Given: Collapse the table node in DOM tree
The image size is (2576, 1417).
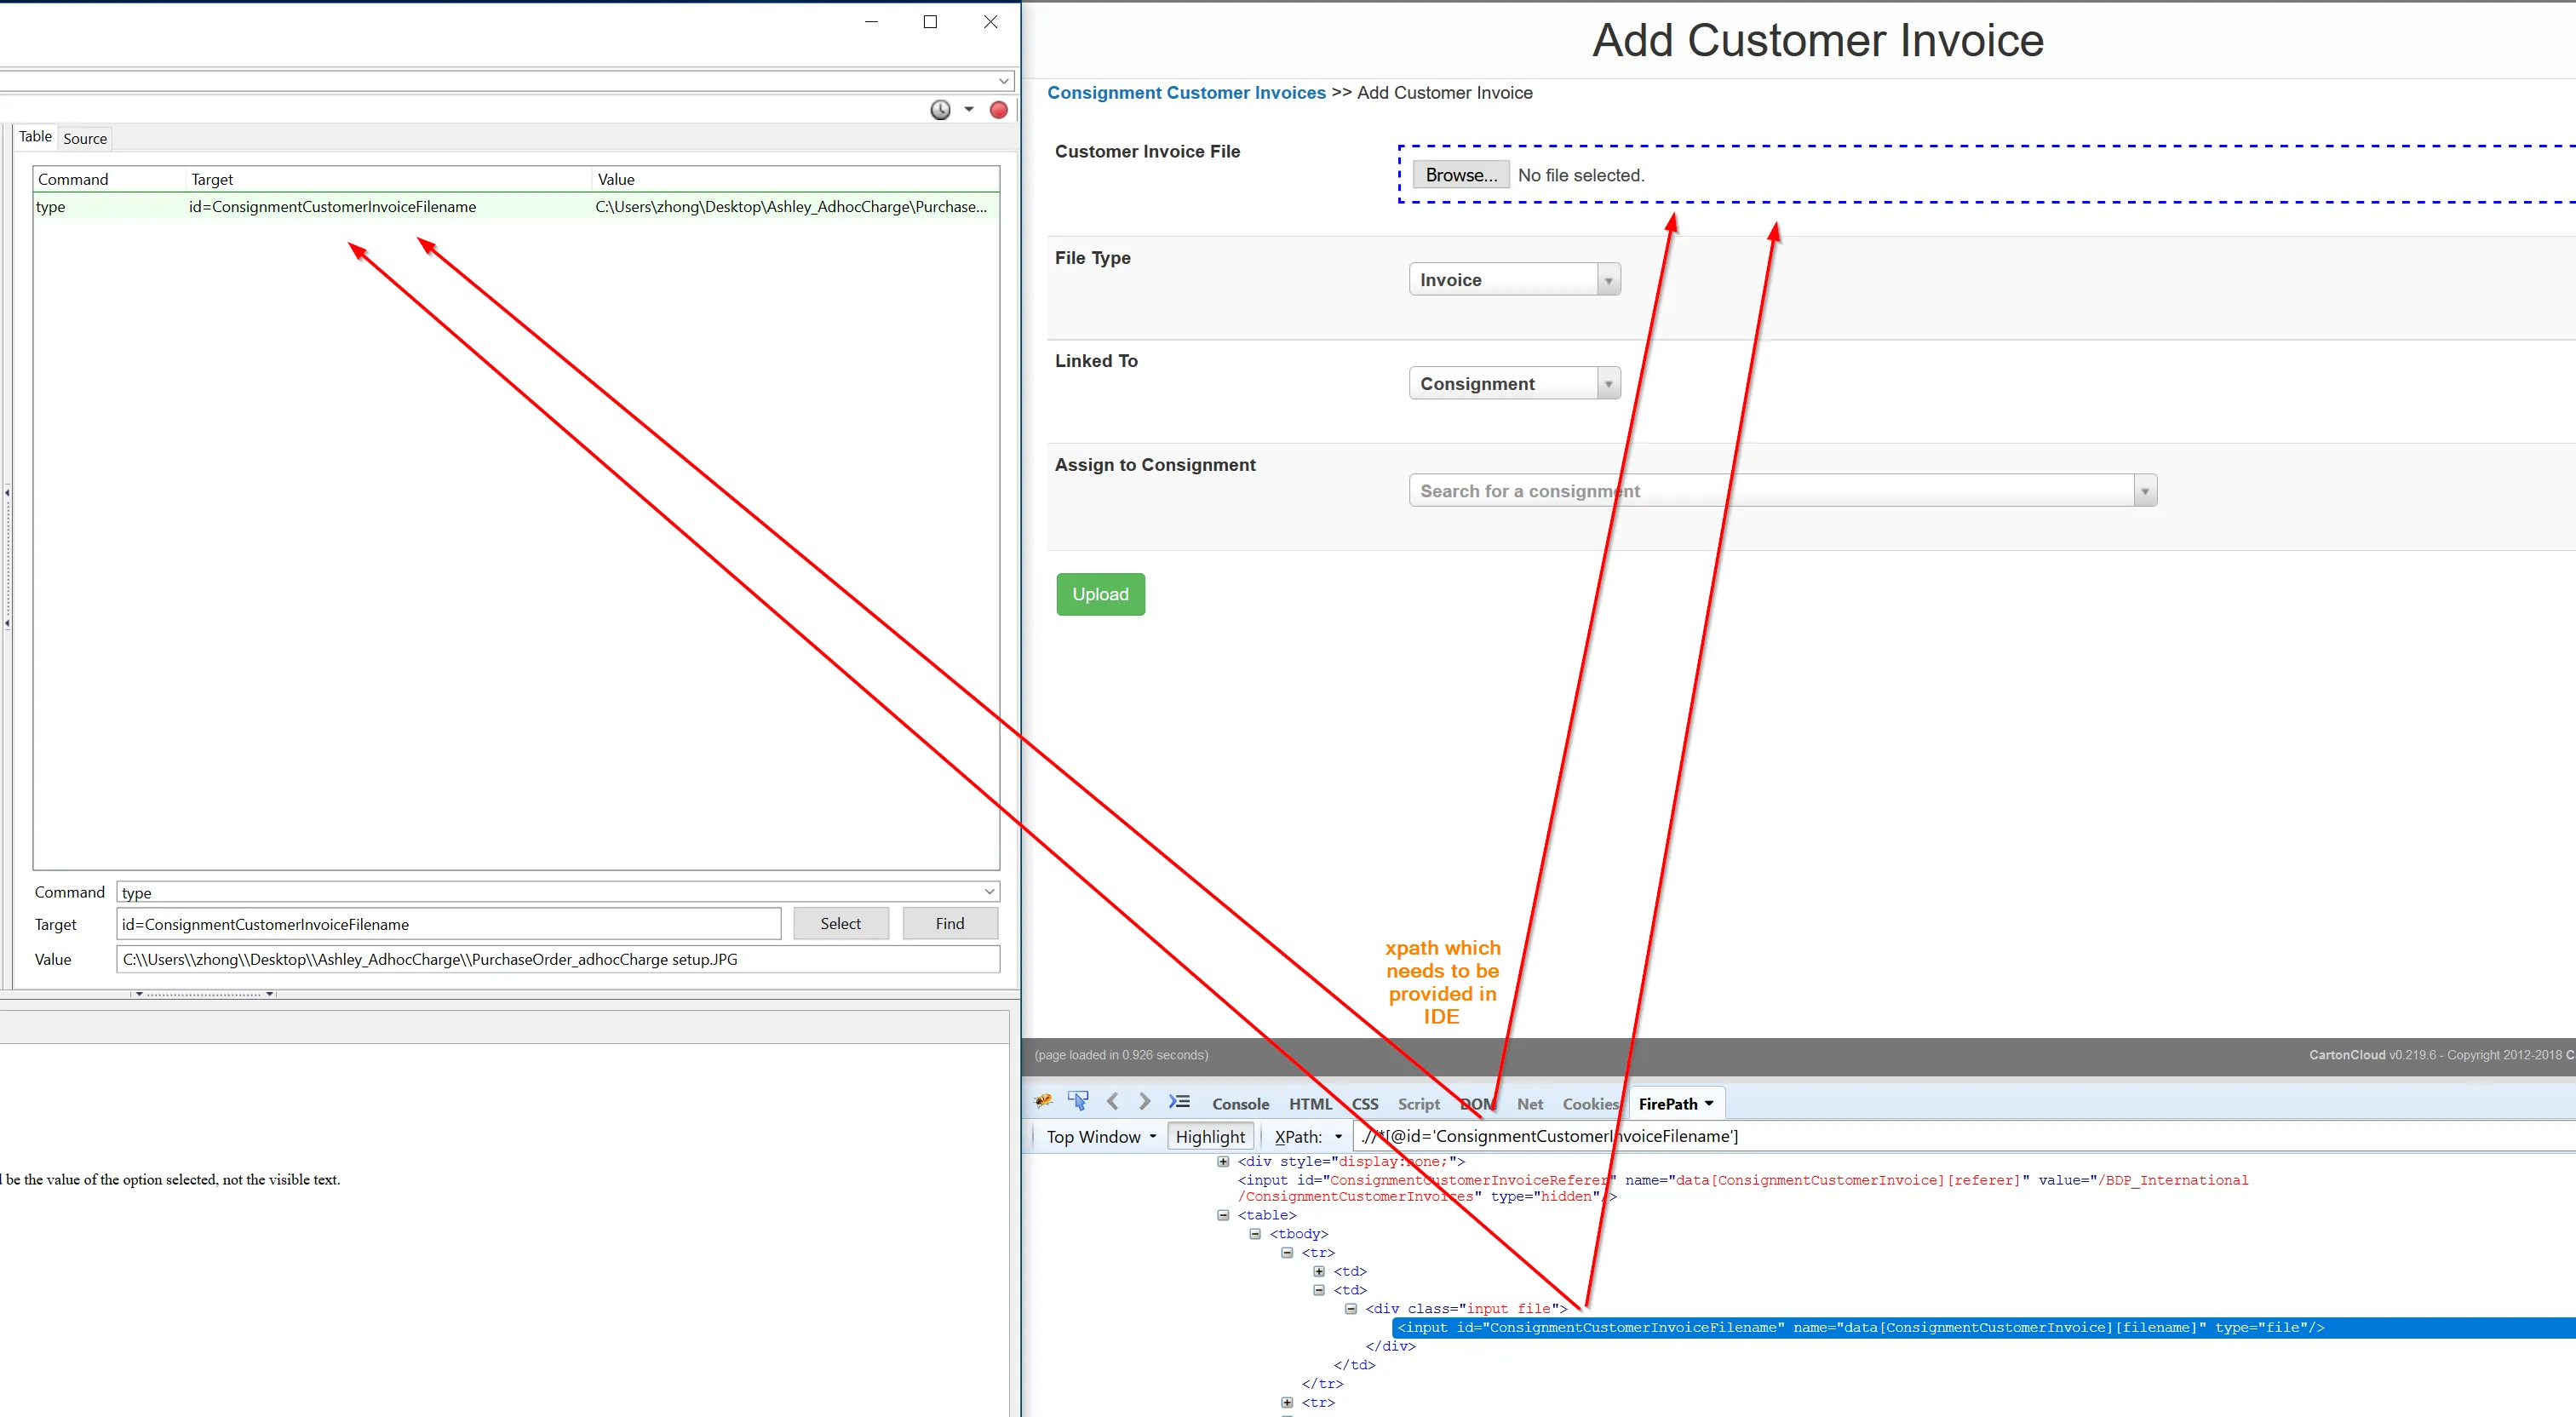Looking at the screenshot, I should coord(1222,1215).
